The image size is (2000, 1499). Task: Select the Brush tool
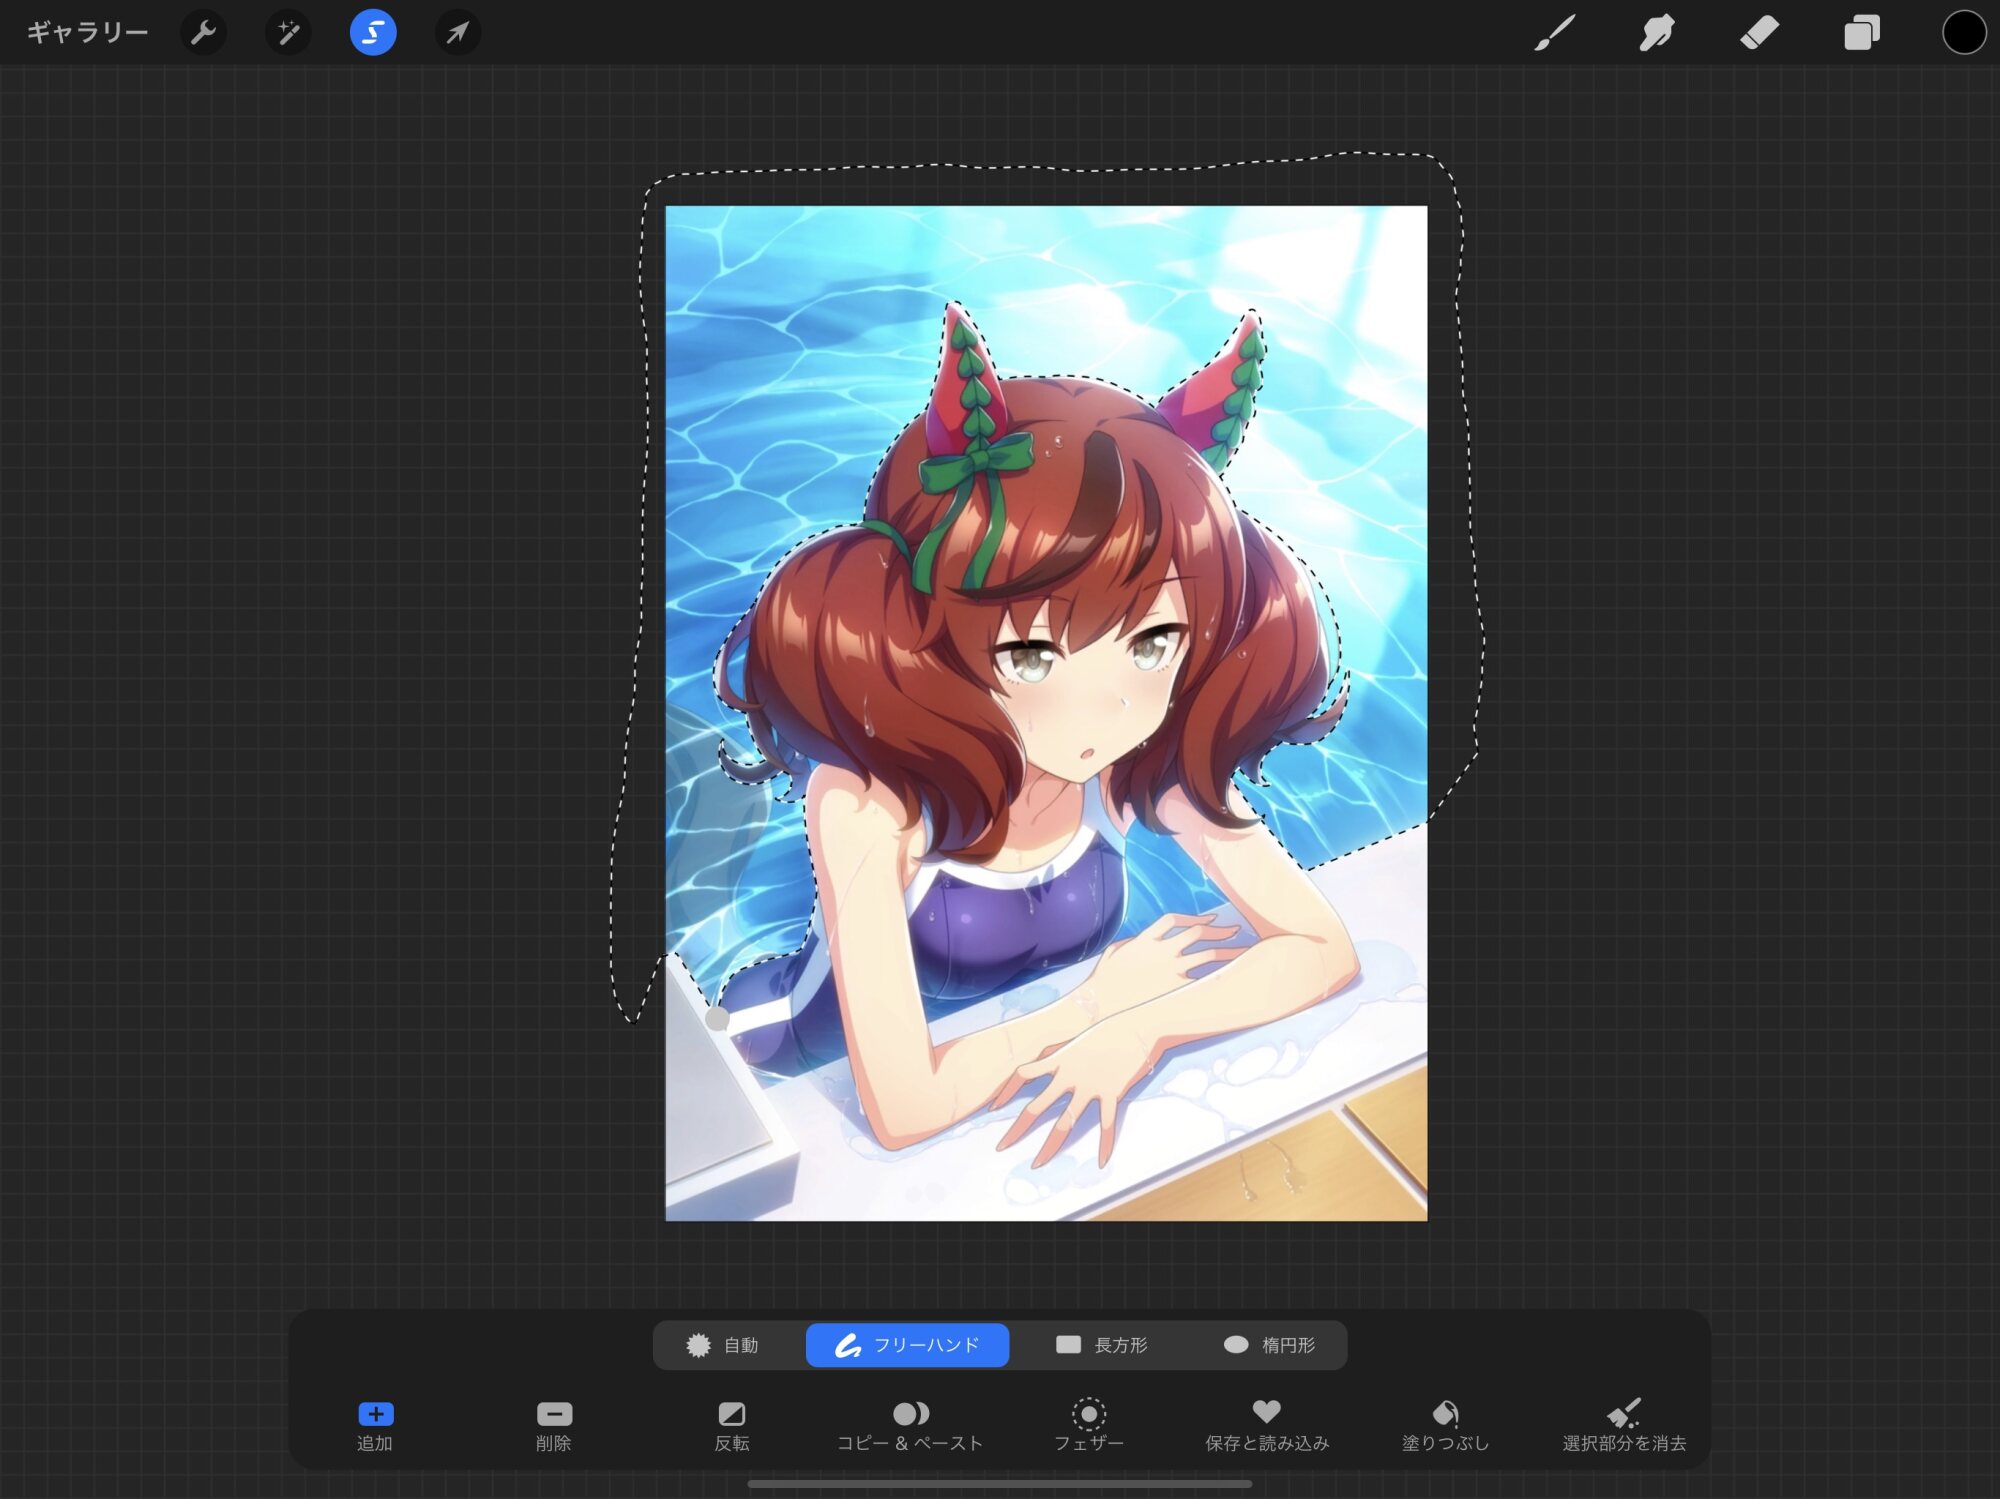pos(1555,33)
